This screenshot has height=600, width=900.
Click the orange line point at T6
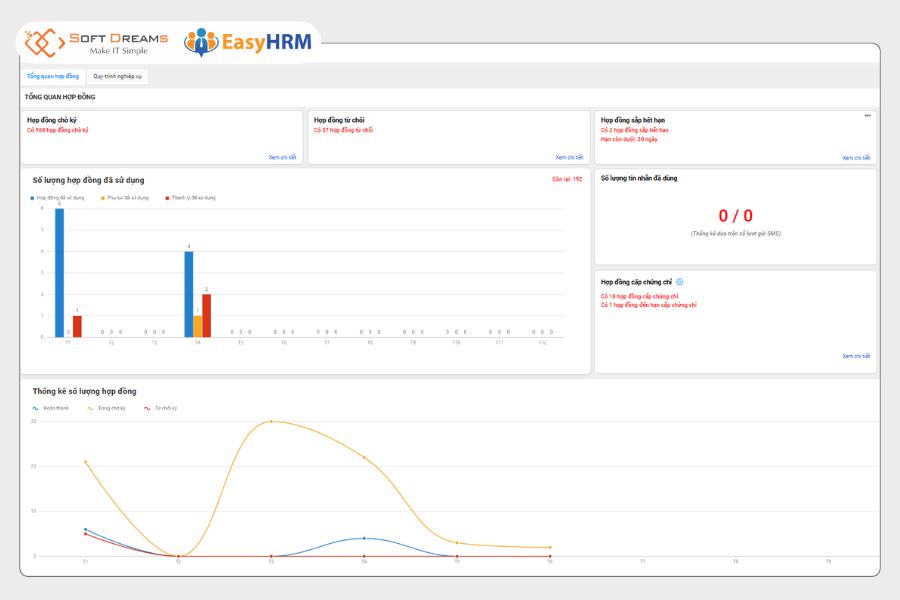[x=550, y=547]
